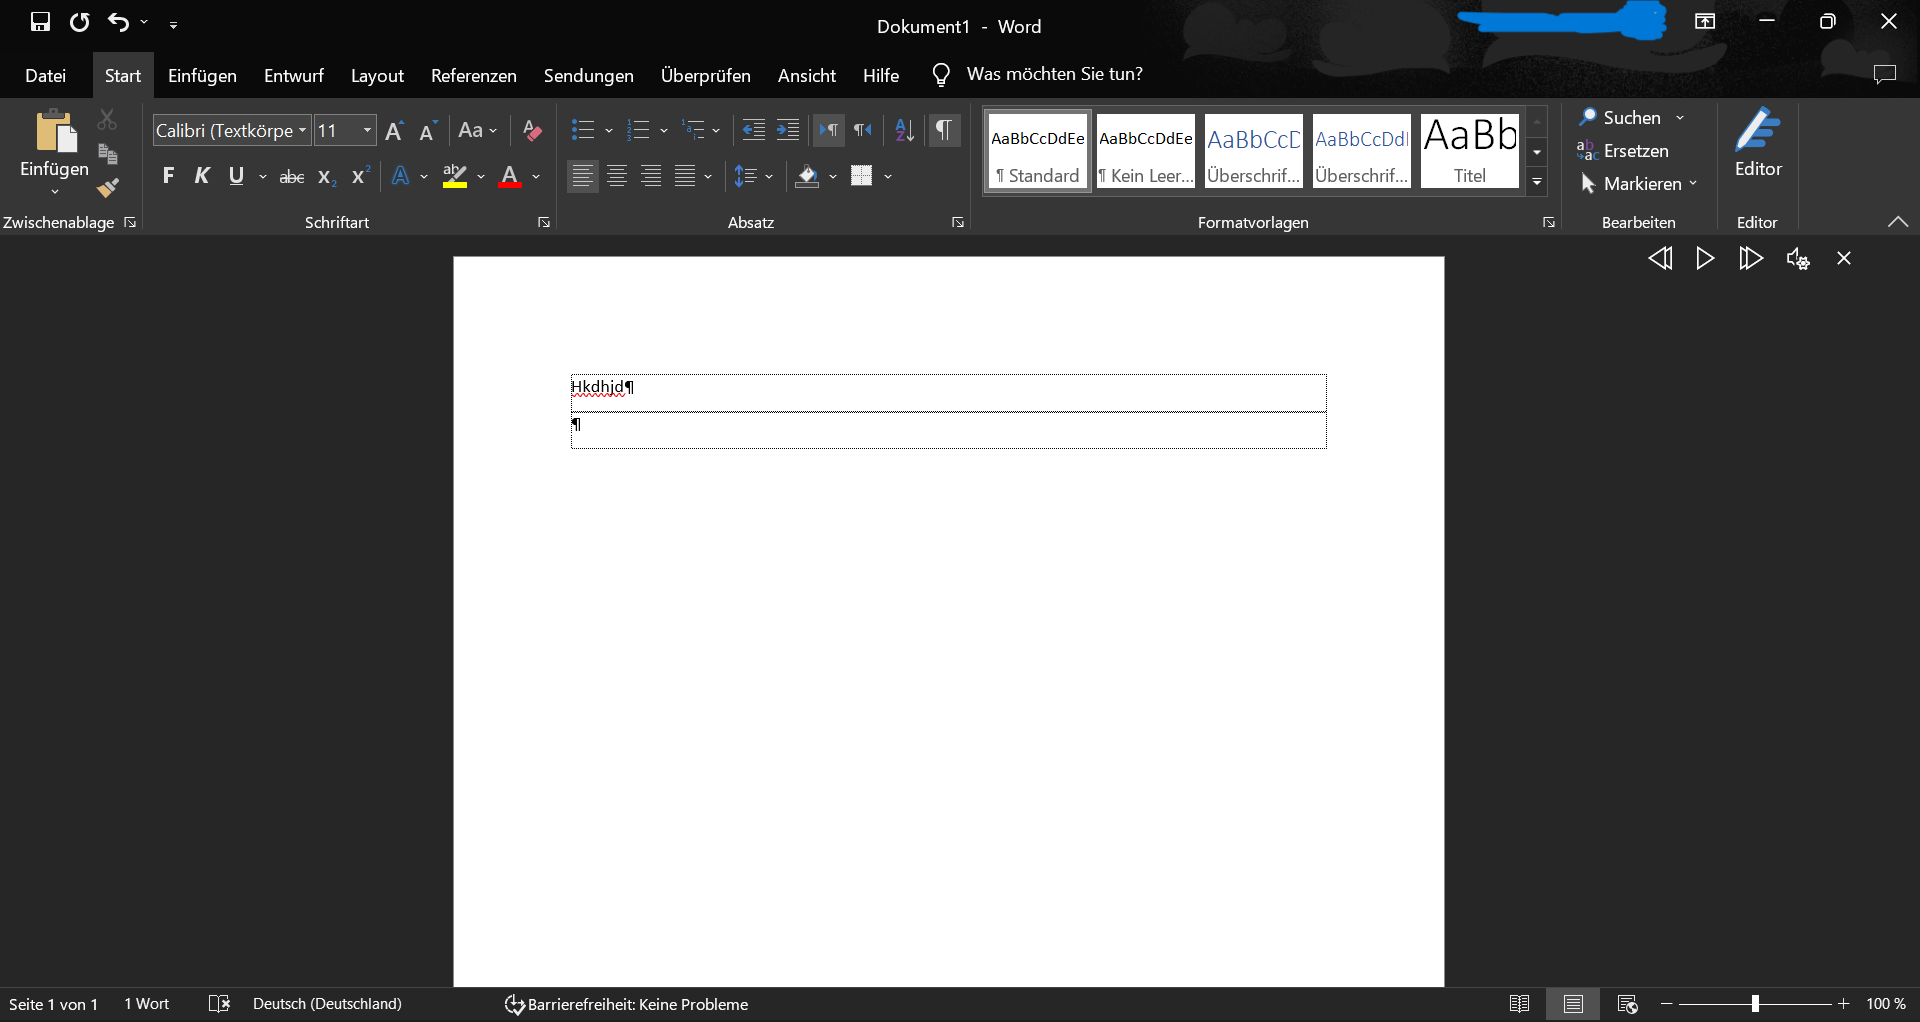The image size is (1920, 1022).
Task: Open line spacing dropdown
Action: coord(754,176)
